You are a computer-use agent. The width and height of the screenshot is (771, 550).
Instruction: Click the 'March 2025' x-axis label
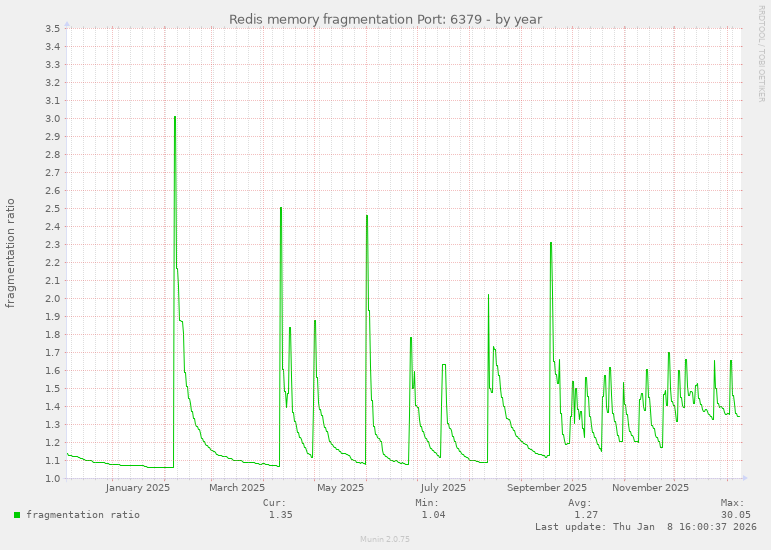(237, 488)
